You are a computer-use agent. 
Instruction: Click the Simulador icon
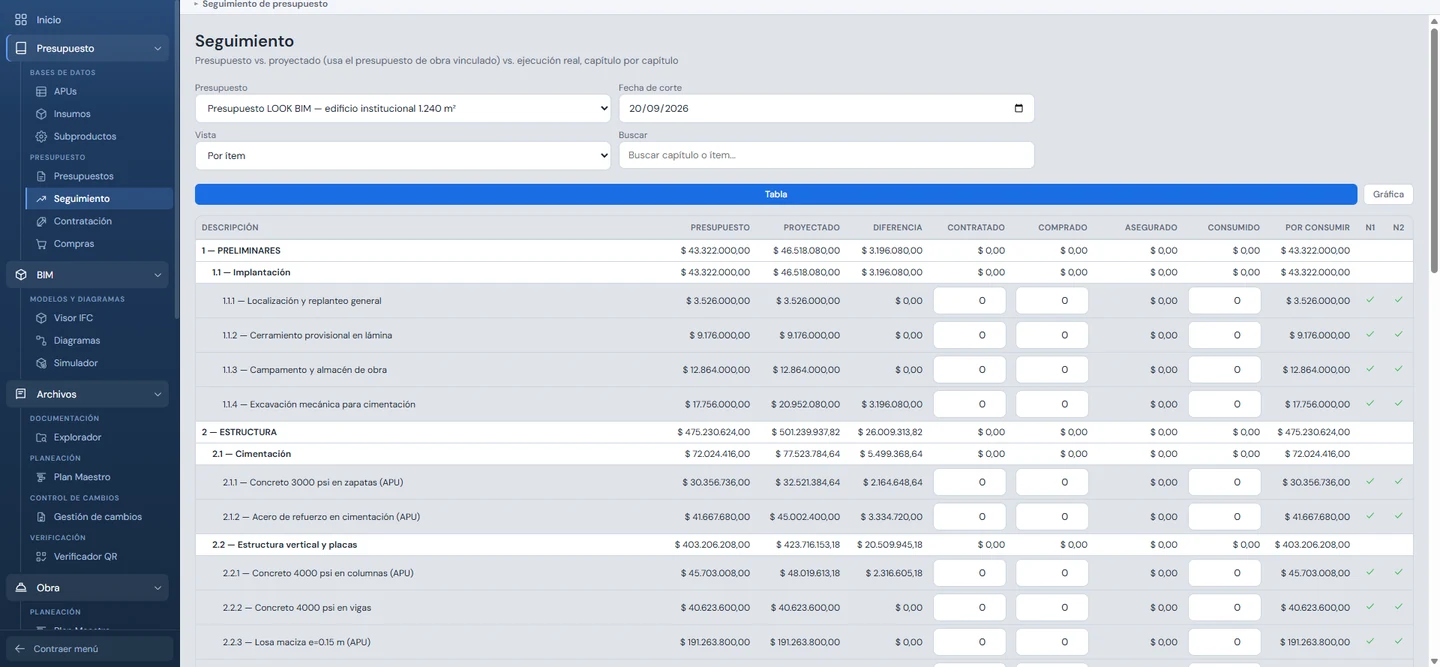click(x=41, y=363)
